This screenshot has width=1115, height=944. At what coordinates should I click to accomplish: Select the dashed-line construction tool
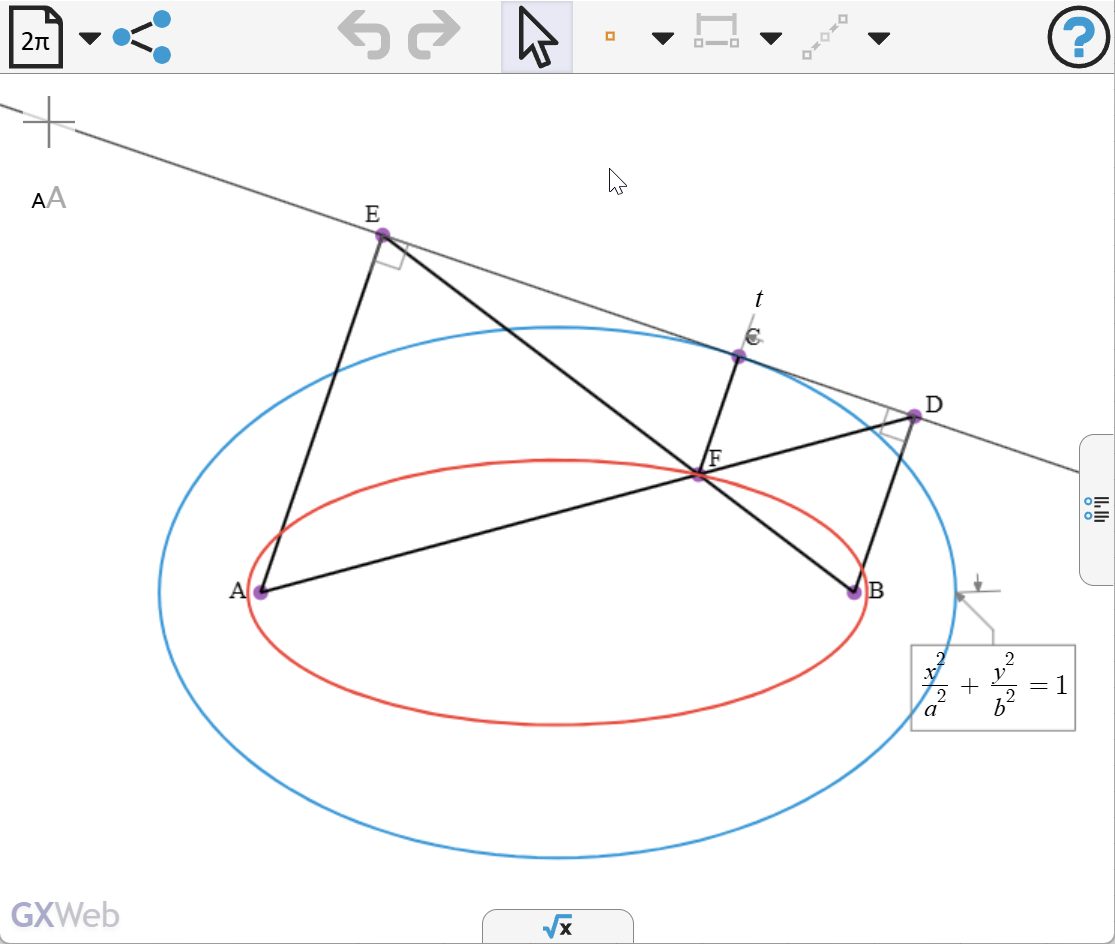[825, 37]
